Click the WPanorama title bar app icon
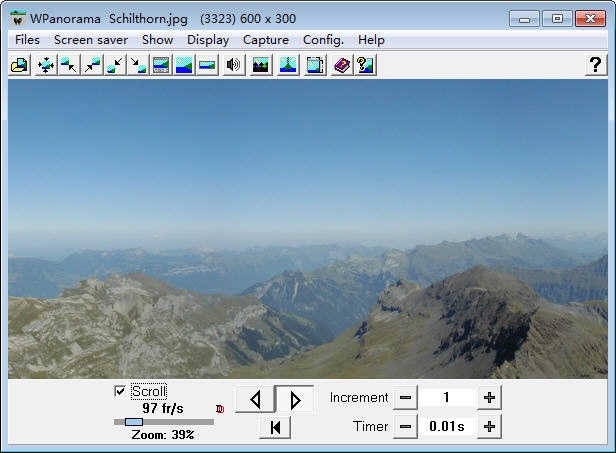The width and height of the screenshot is (616, 453). click(x=17, y=18)
